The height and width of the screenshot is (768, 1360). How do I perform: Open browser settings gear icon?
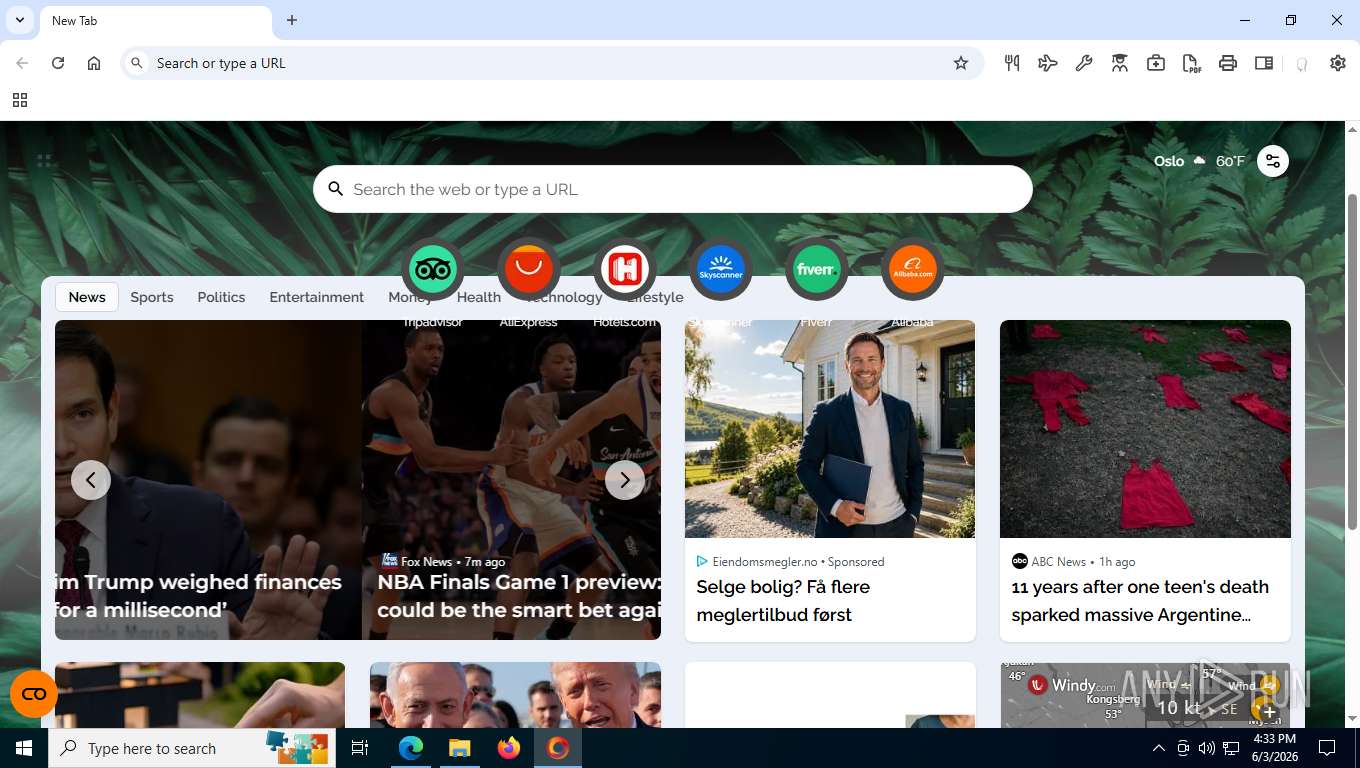click(1338, 63)
